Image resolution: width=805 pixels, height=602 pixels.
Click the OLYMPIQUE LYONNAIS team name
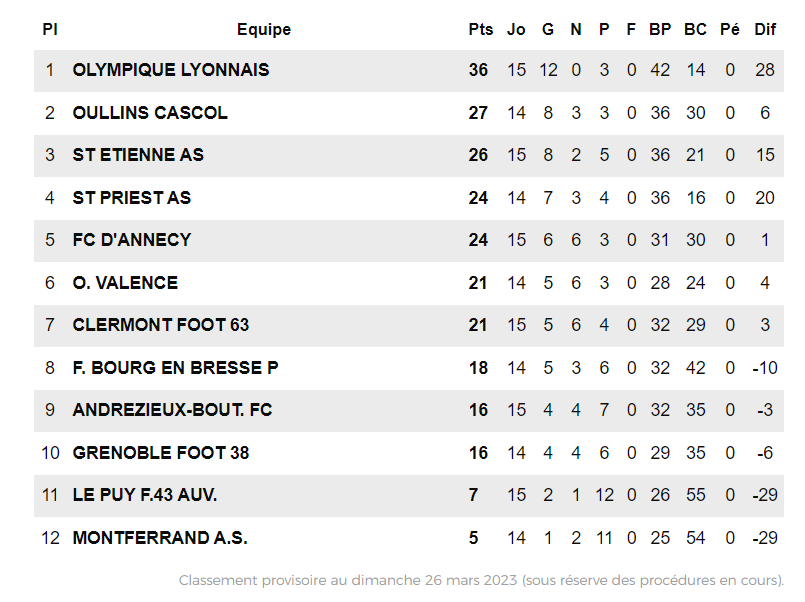click(x=171, y=70)
